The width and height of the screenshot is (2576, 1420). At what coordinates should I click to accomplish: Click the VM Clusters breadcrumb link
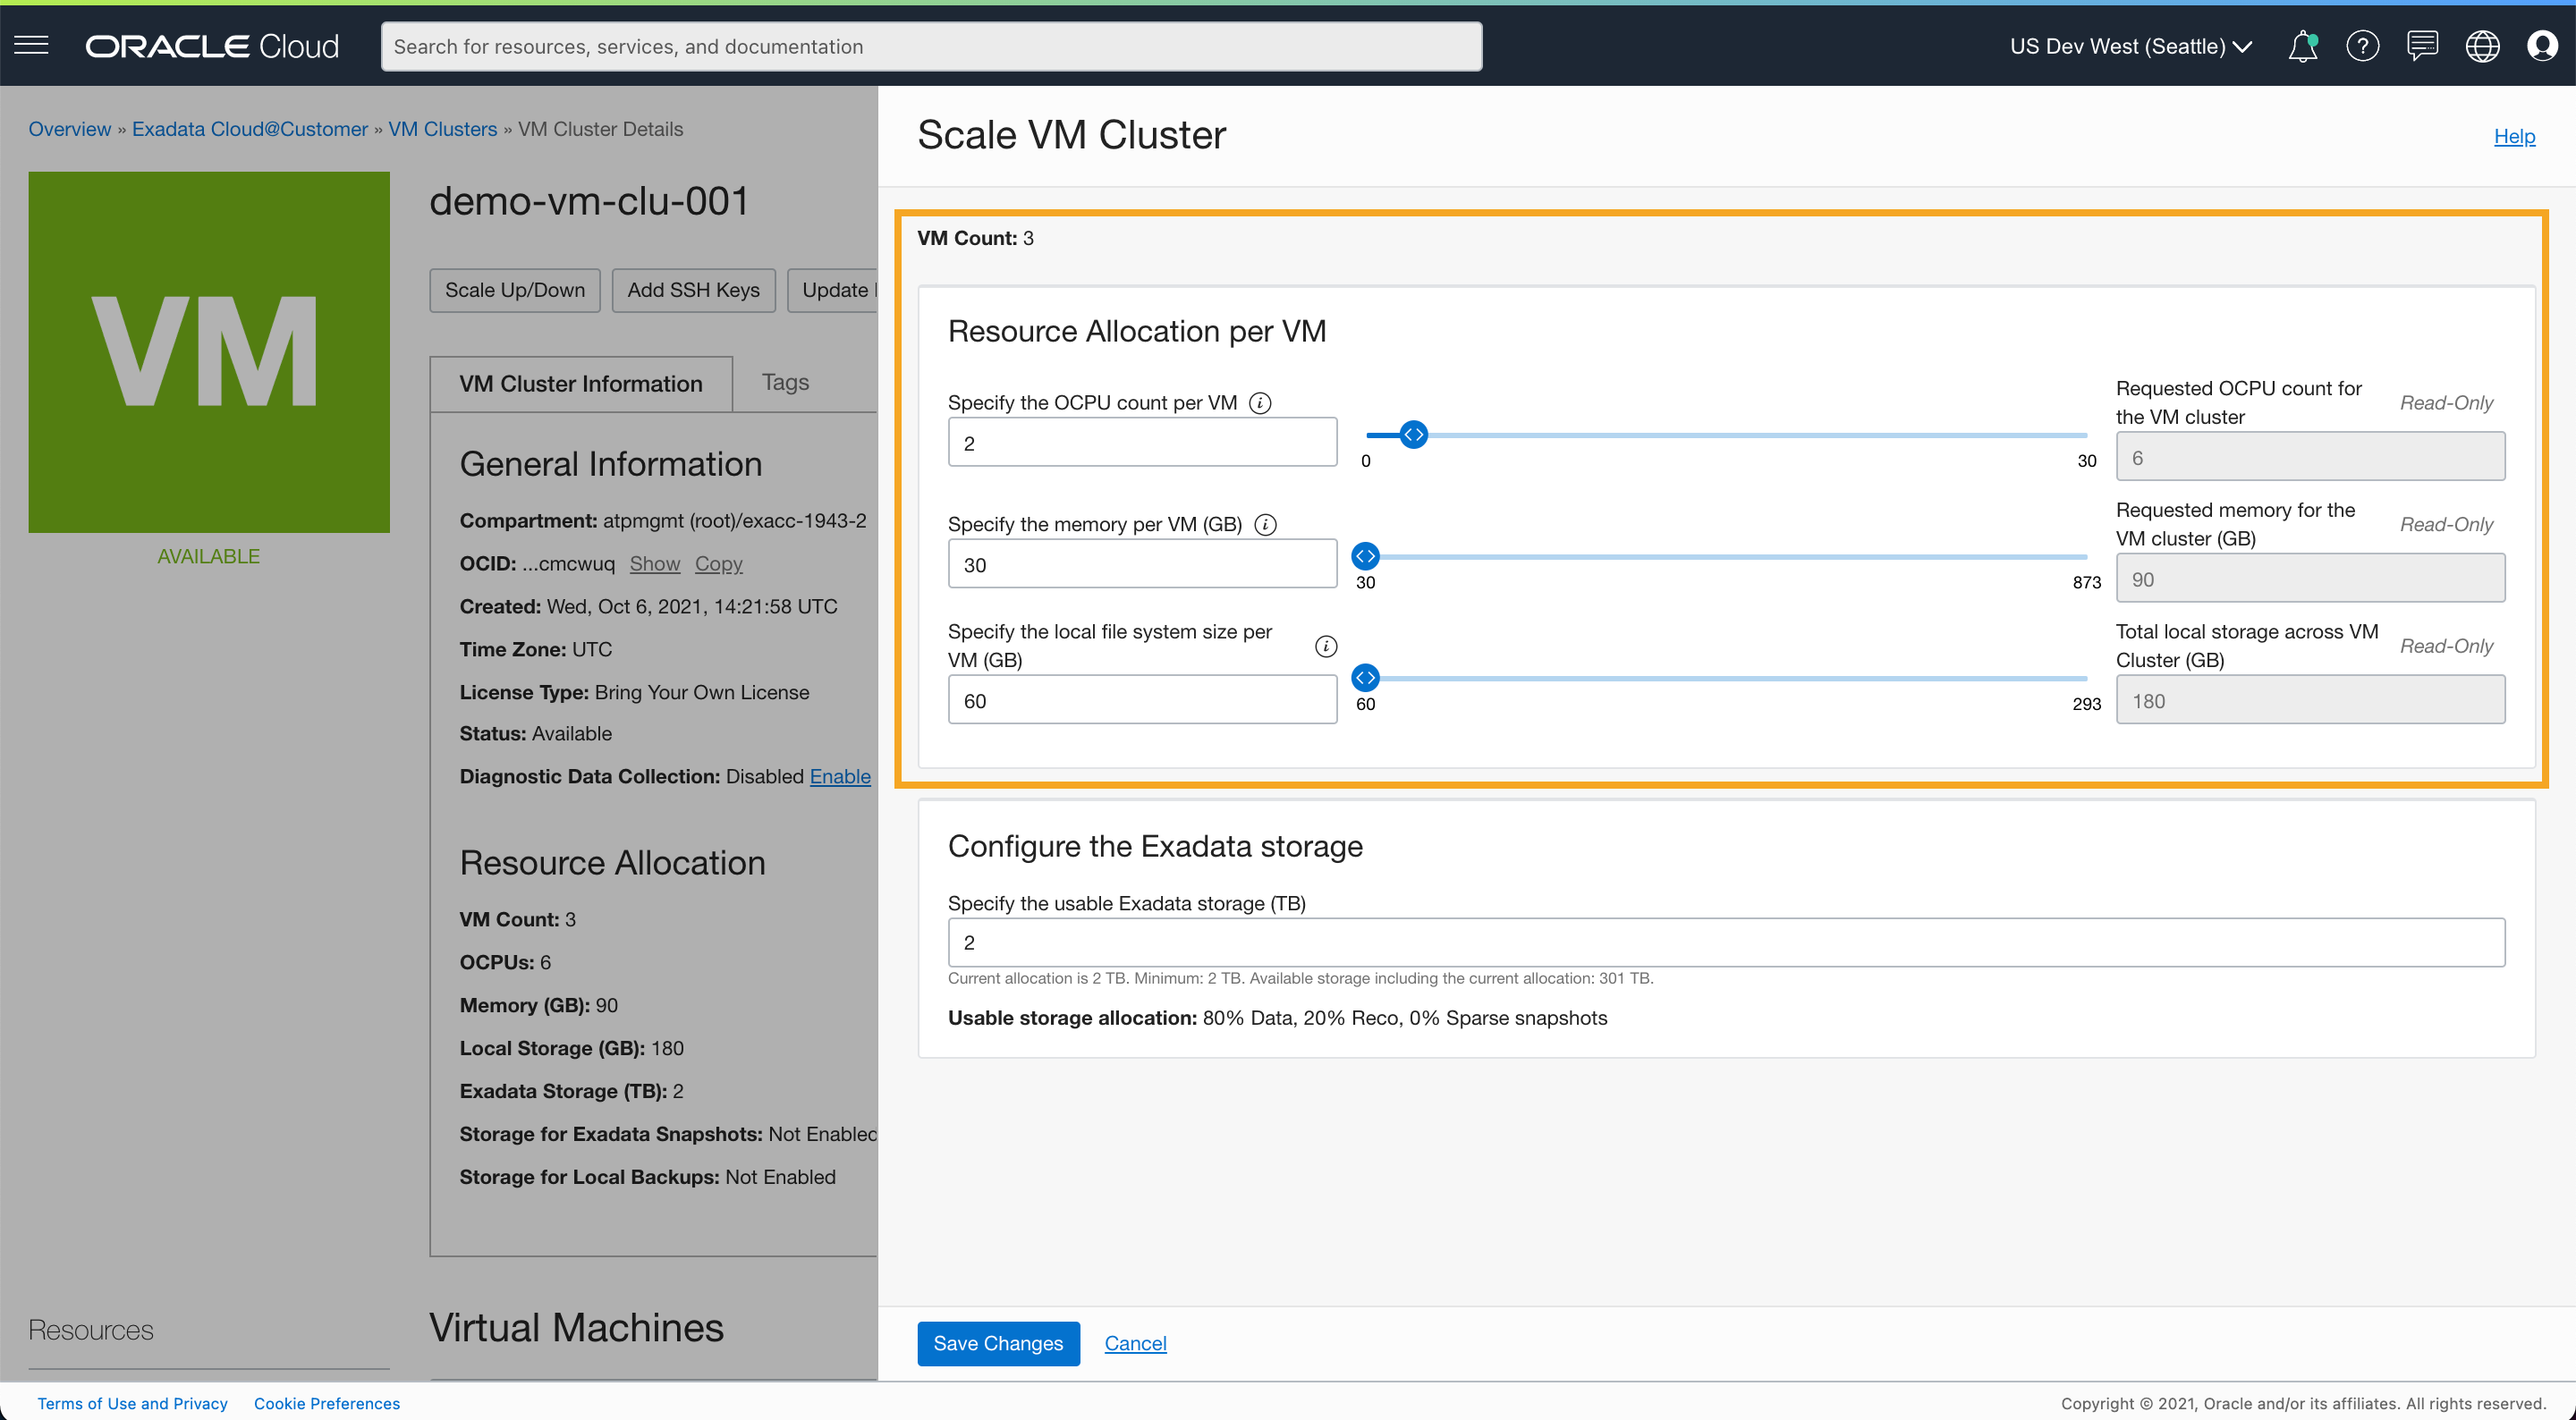(442, 129)
